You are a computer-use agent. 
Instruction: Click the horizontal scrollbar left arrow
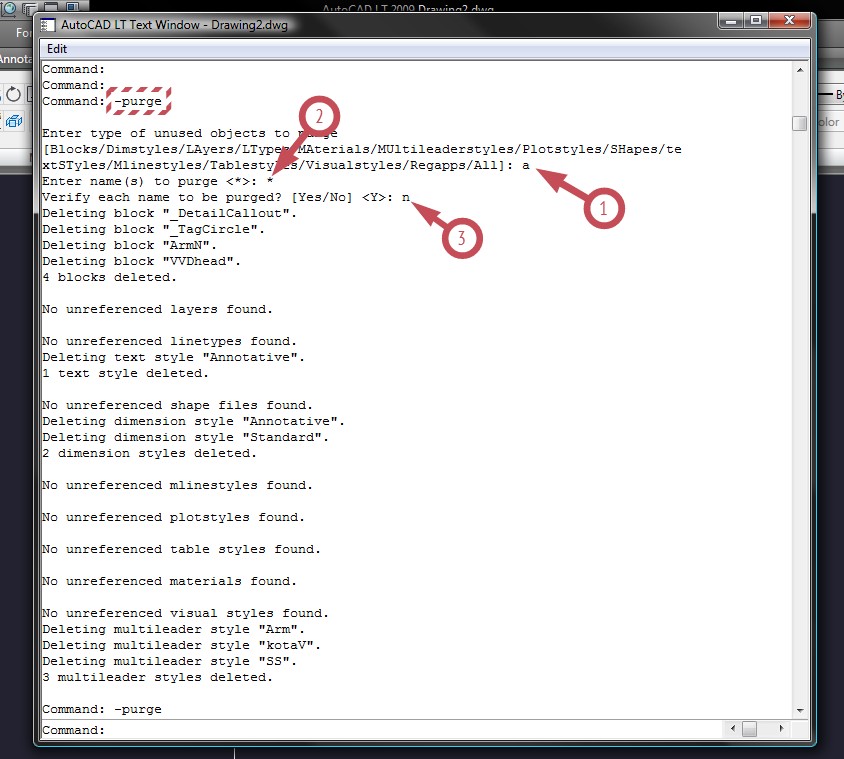(x=733, y=728)
